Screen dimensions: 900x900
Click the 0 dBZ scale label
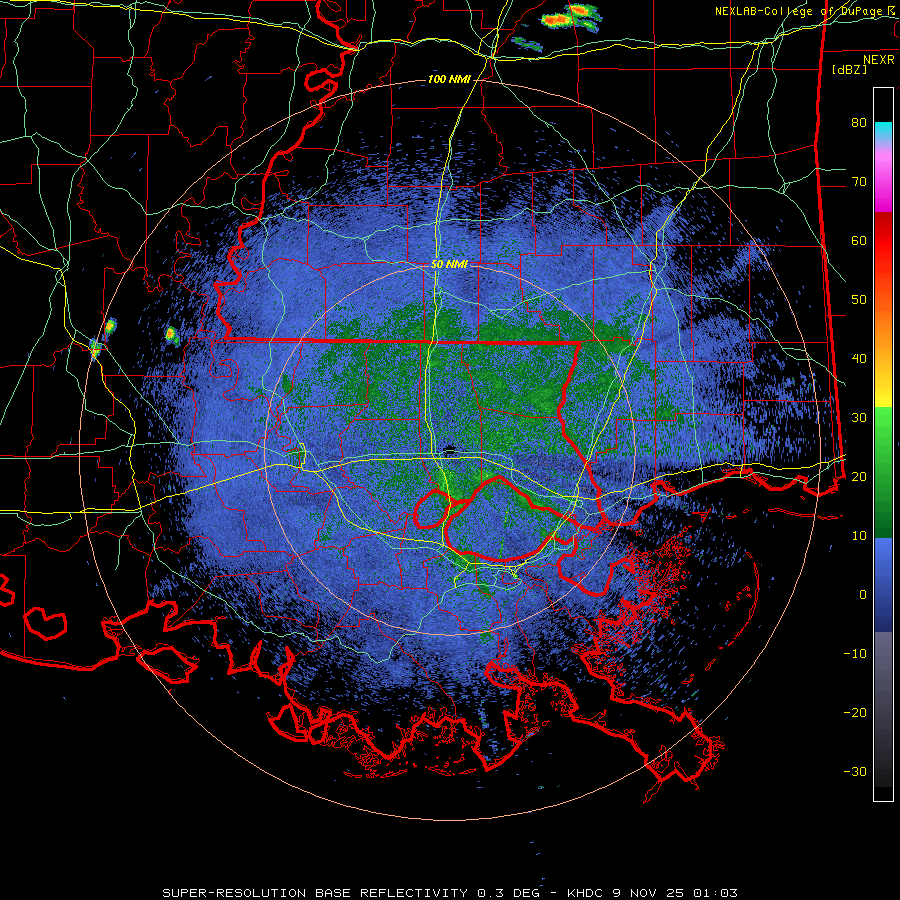863,595
